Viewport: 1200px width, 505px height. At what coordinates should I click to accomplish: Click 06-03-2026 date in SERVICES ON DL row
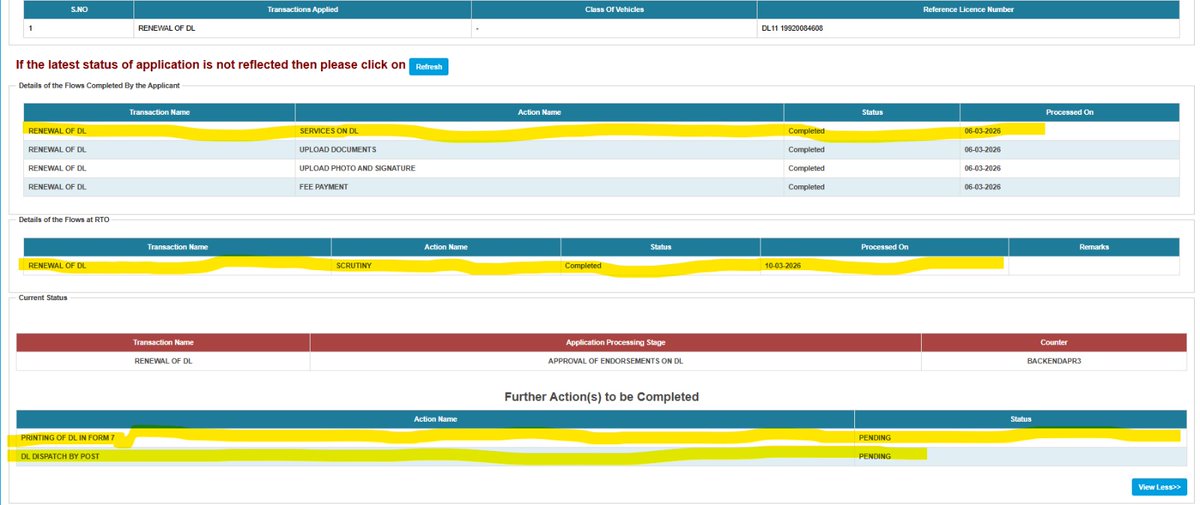click(983, 131)
